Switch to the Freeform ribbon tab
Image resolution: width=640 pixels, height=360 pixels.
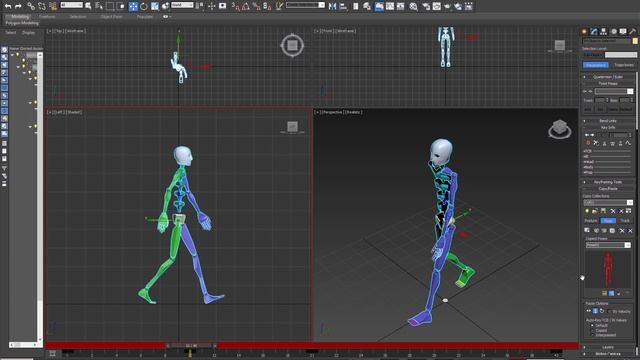[47, 17]
